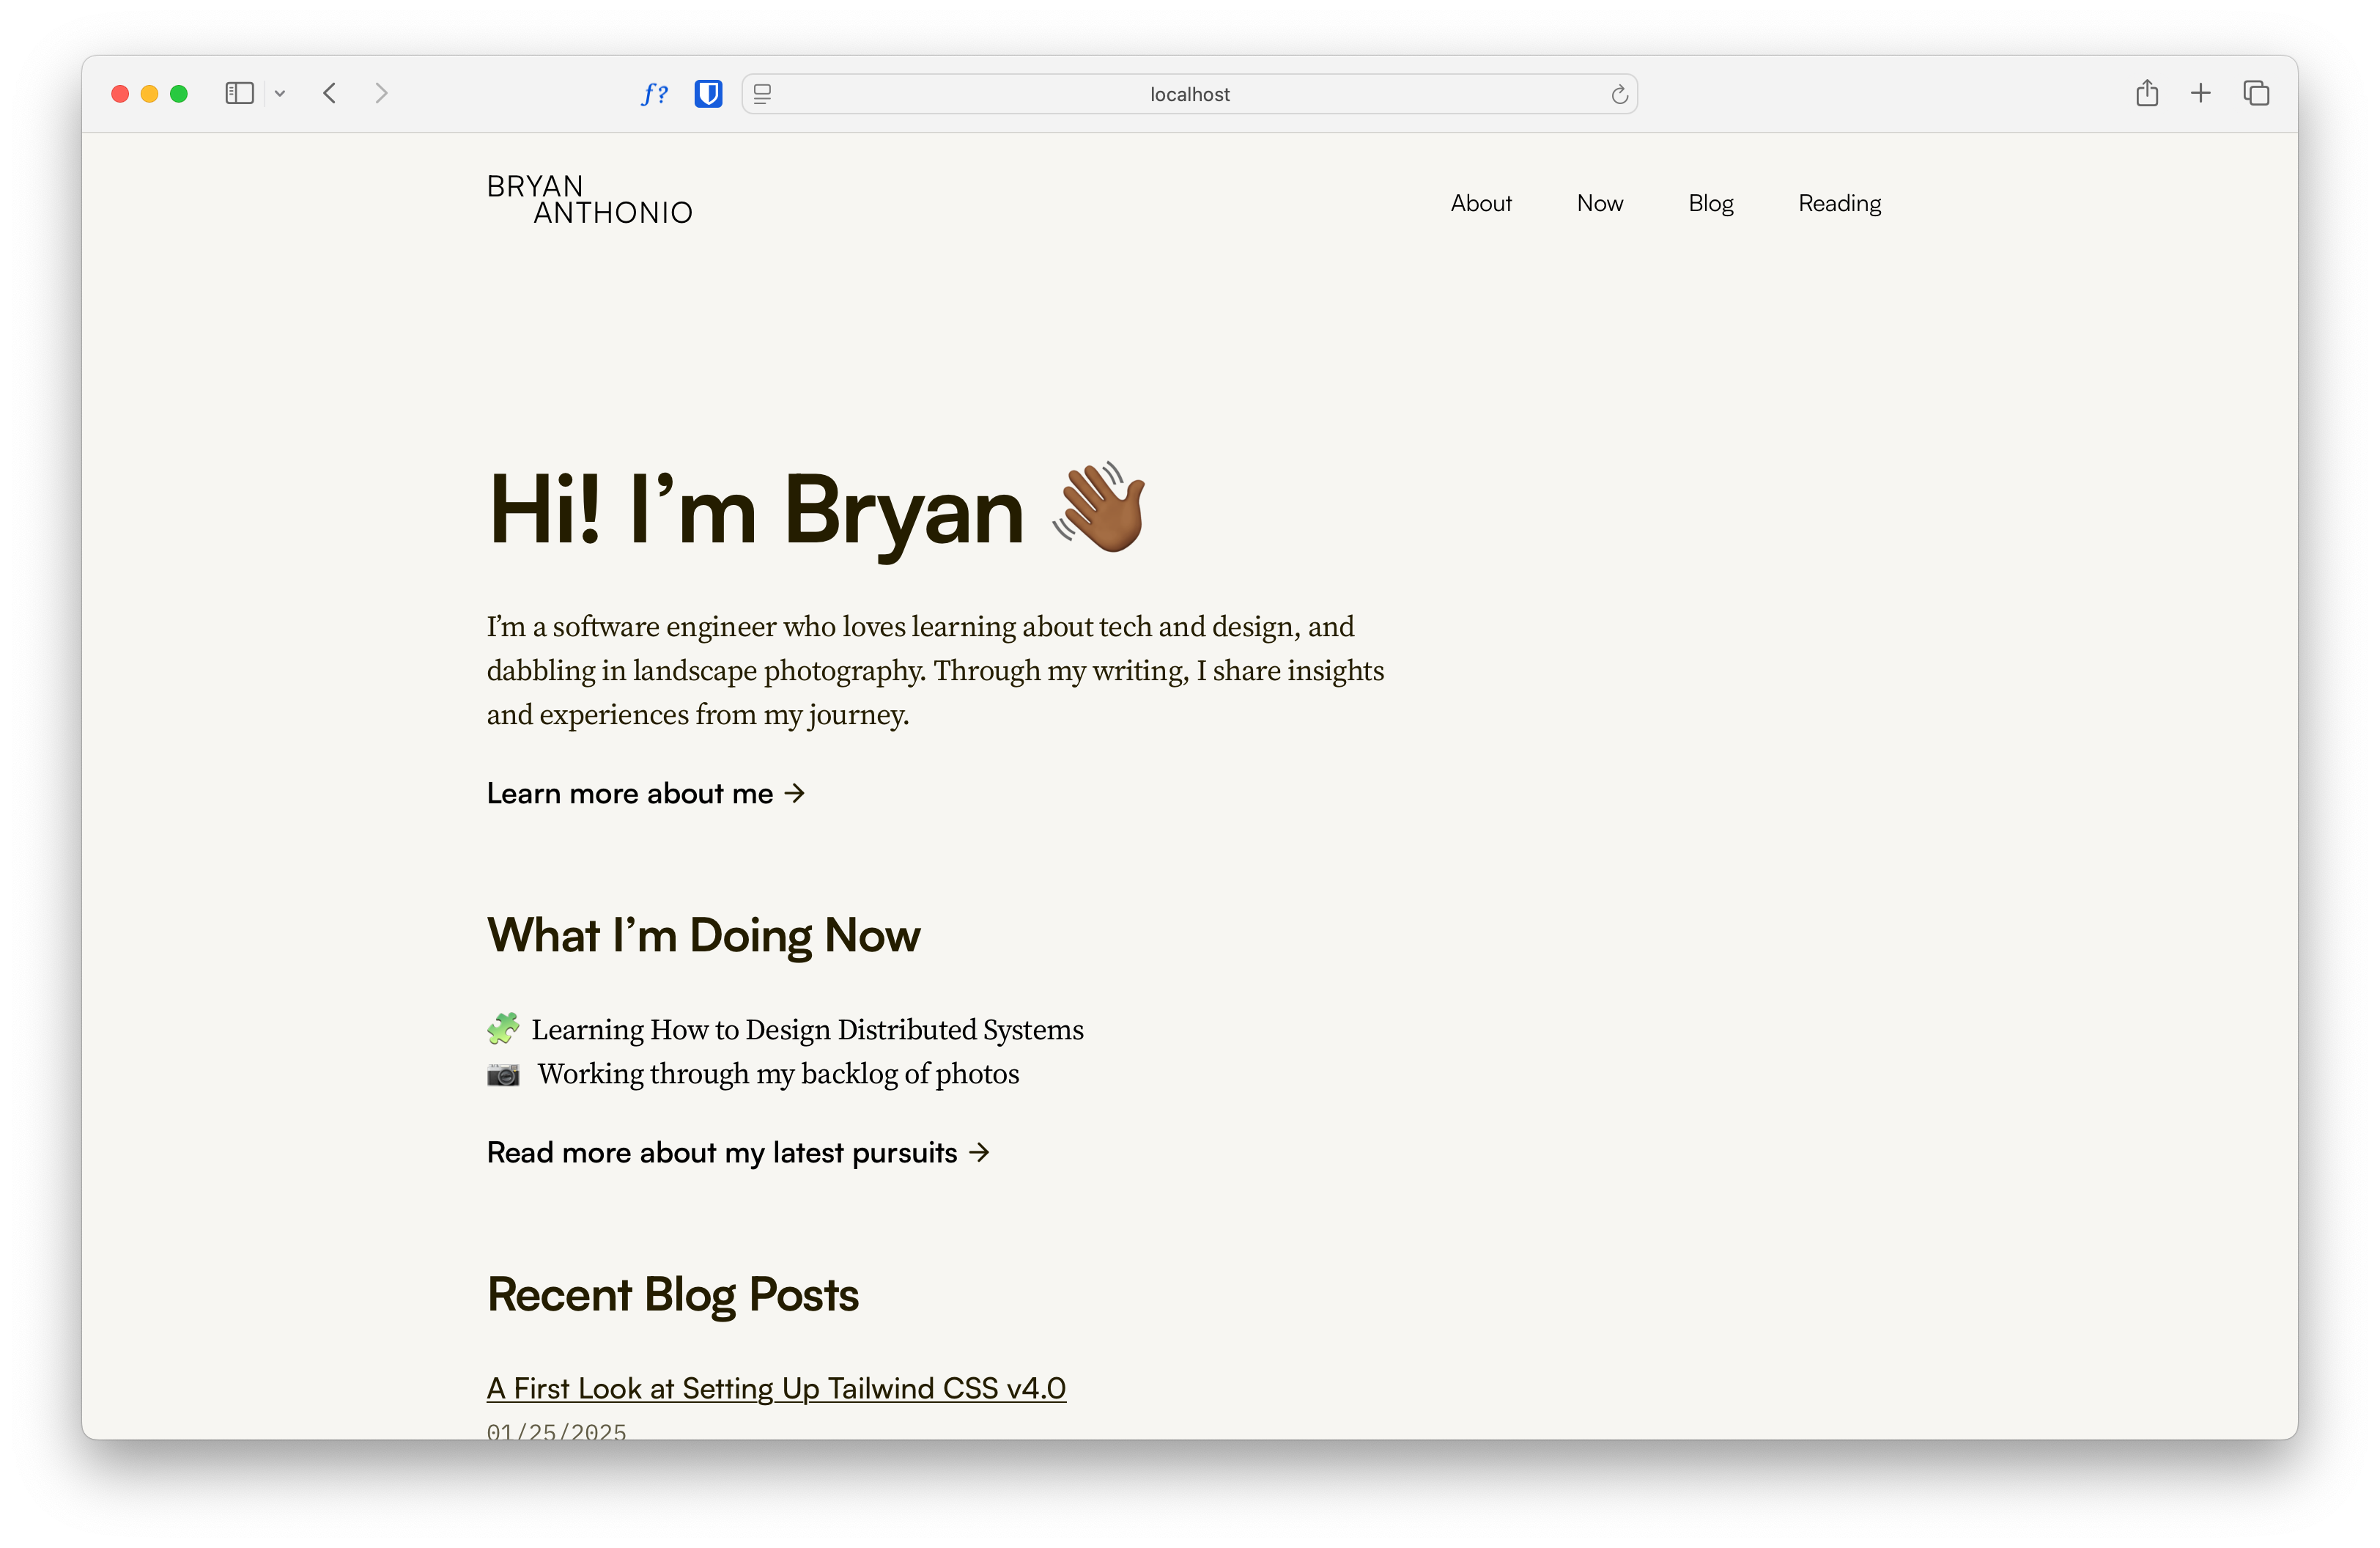Click the font question mark extension icon
The width and height of the screenshot is (2380, 1548).
point(655,93)
